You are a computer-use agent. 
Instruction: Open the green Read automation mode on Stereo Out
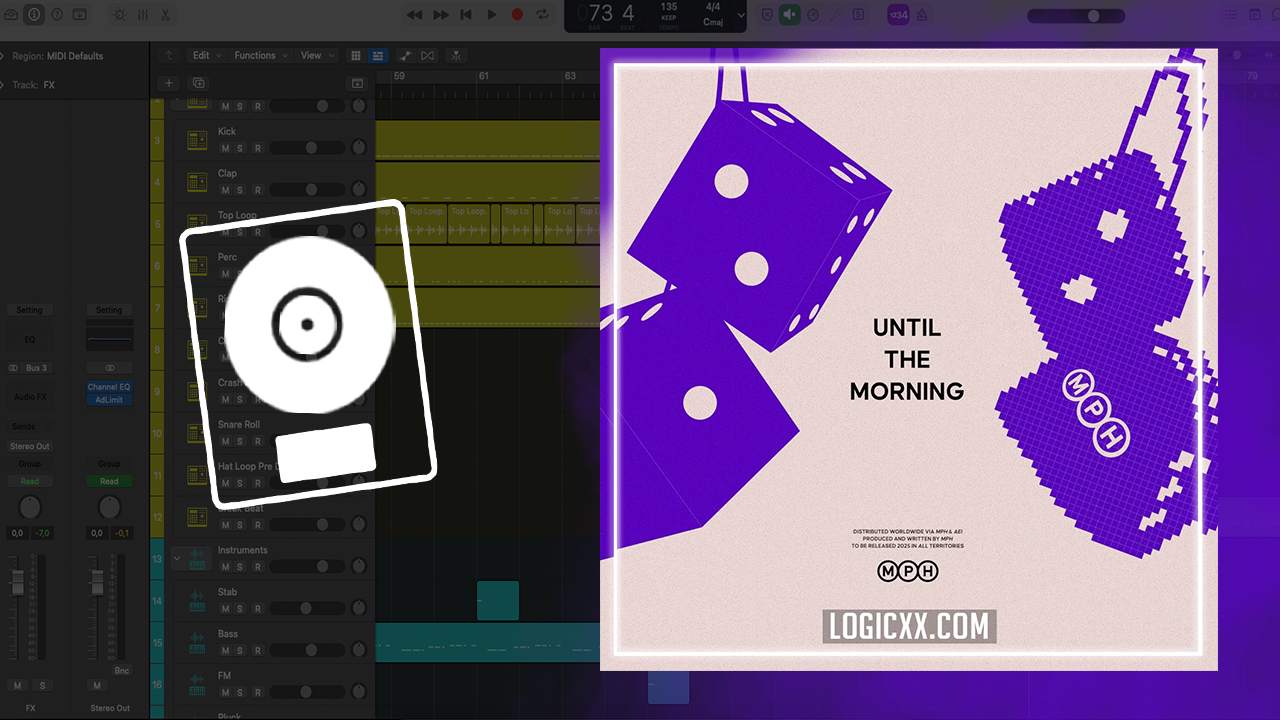coord(109,481)
